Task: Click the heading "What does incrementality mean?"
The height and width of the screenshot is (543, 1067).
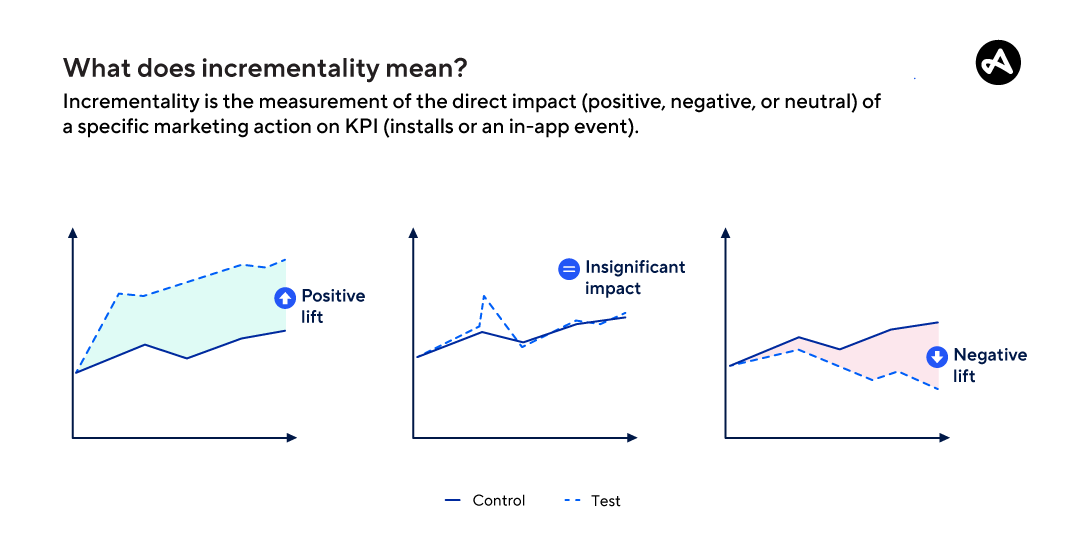Action: click(x=266, y=68)
